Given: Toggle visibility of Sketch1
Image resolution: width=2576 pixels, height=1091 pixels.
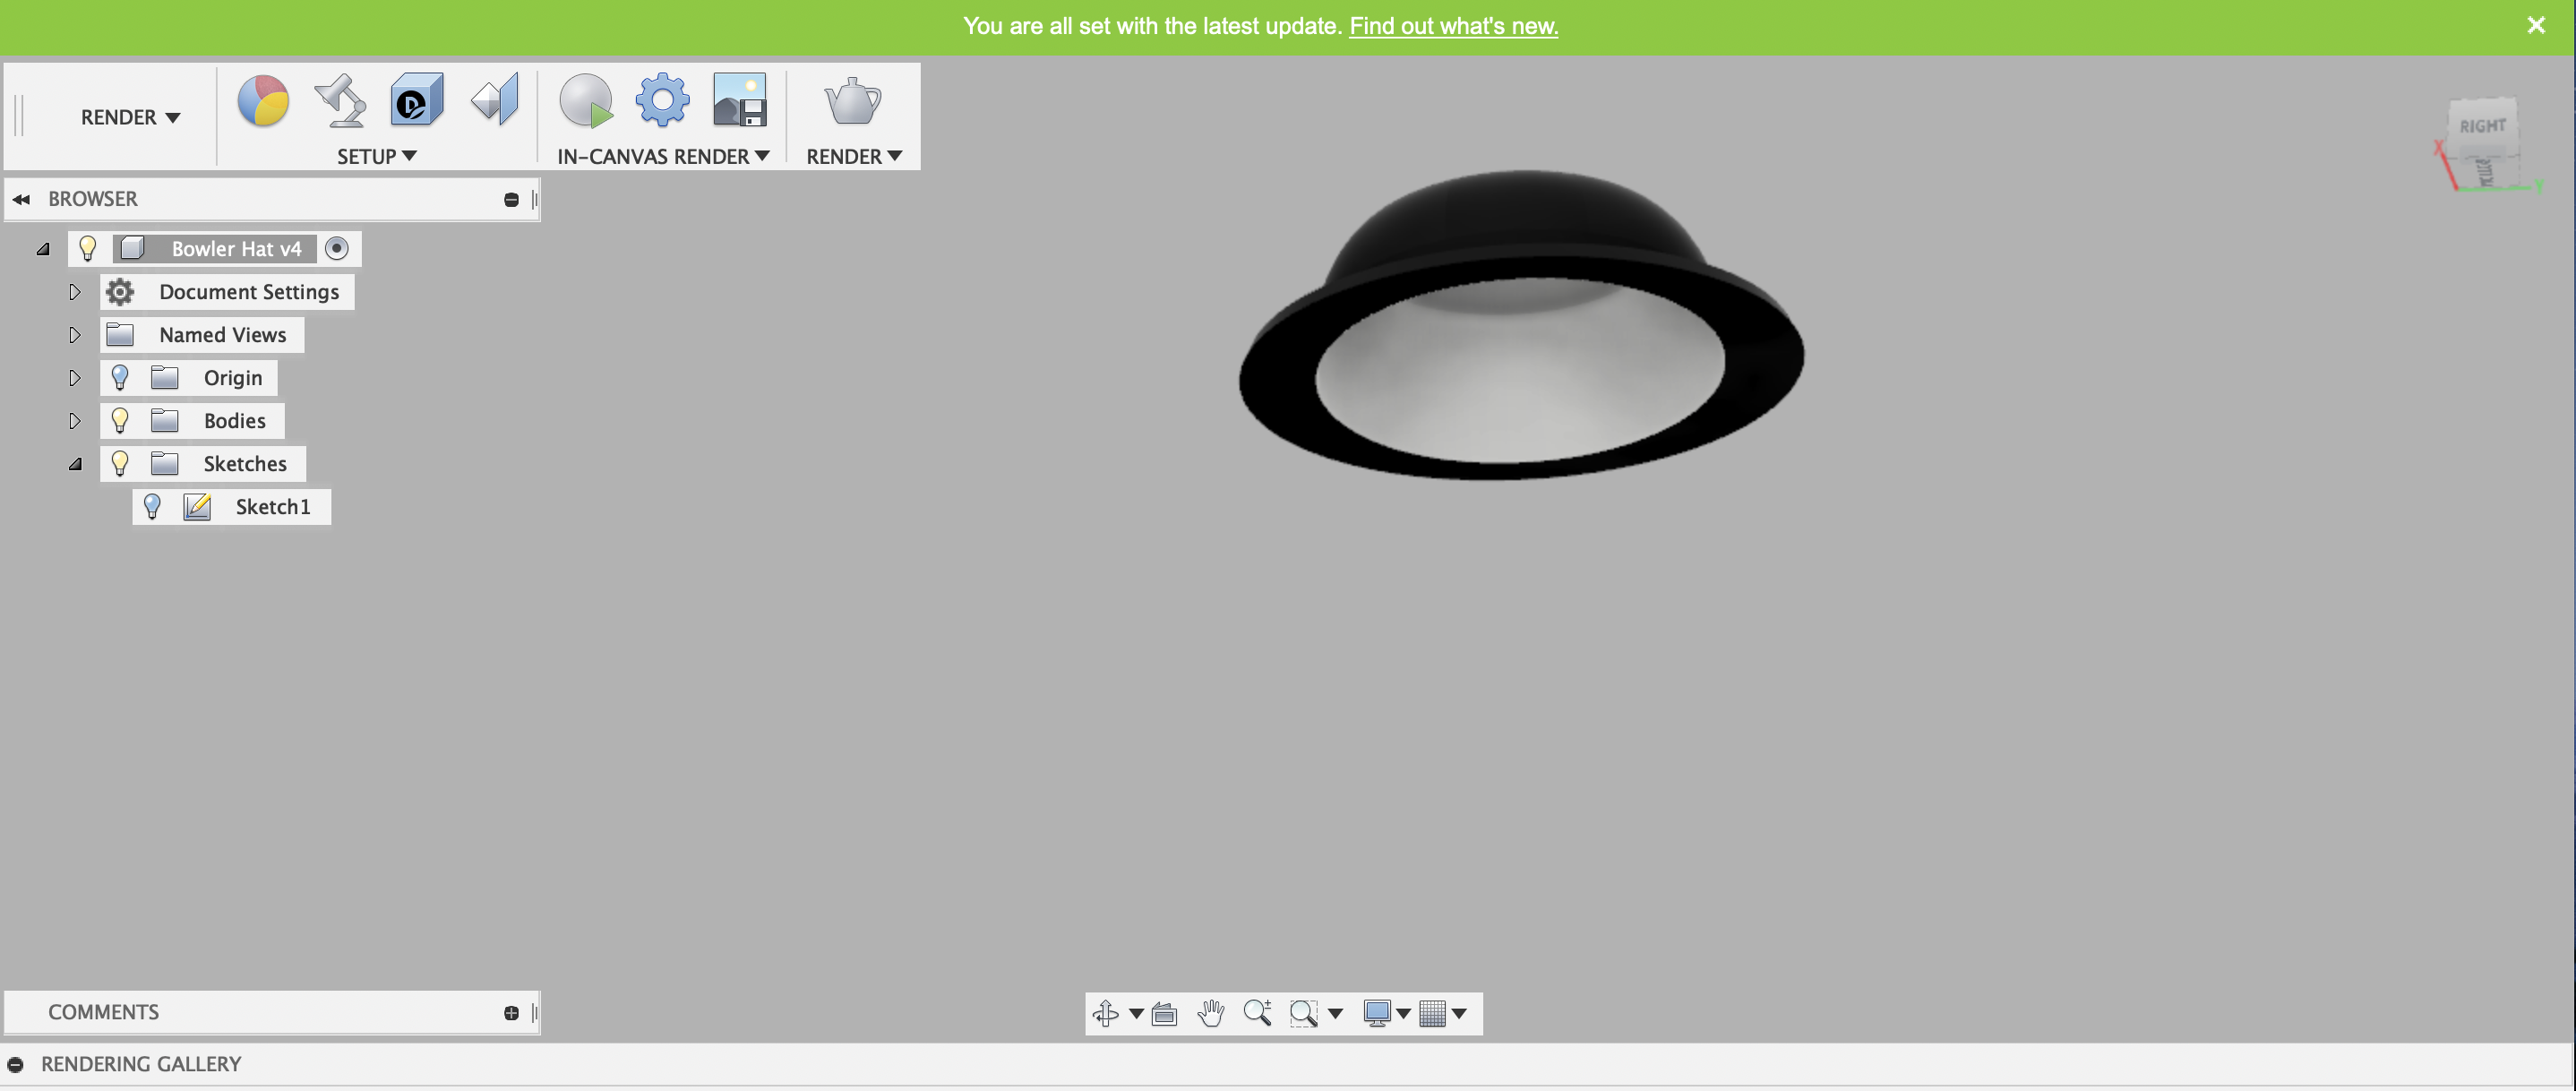Looking at the screenshot, I should [x=152, y=507].
